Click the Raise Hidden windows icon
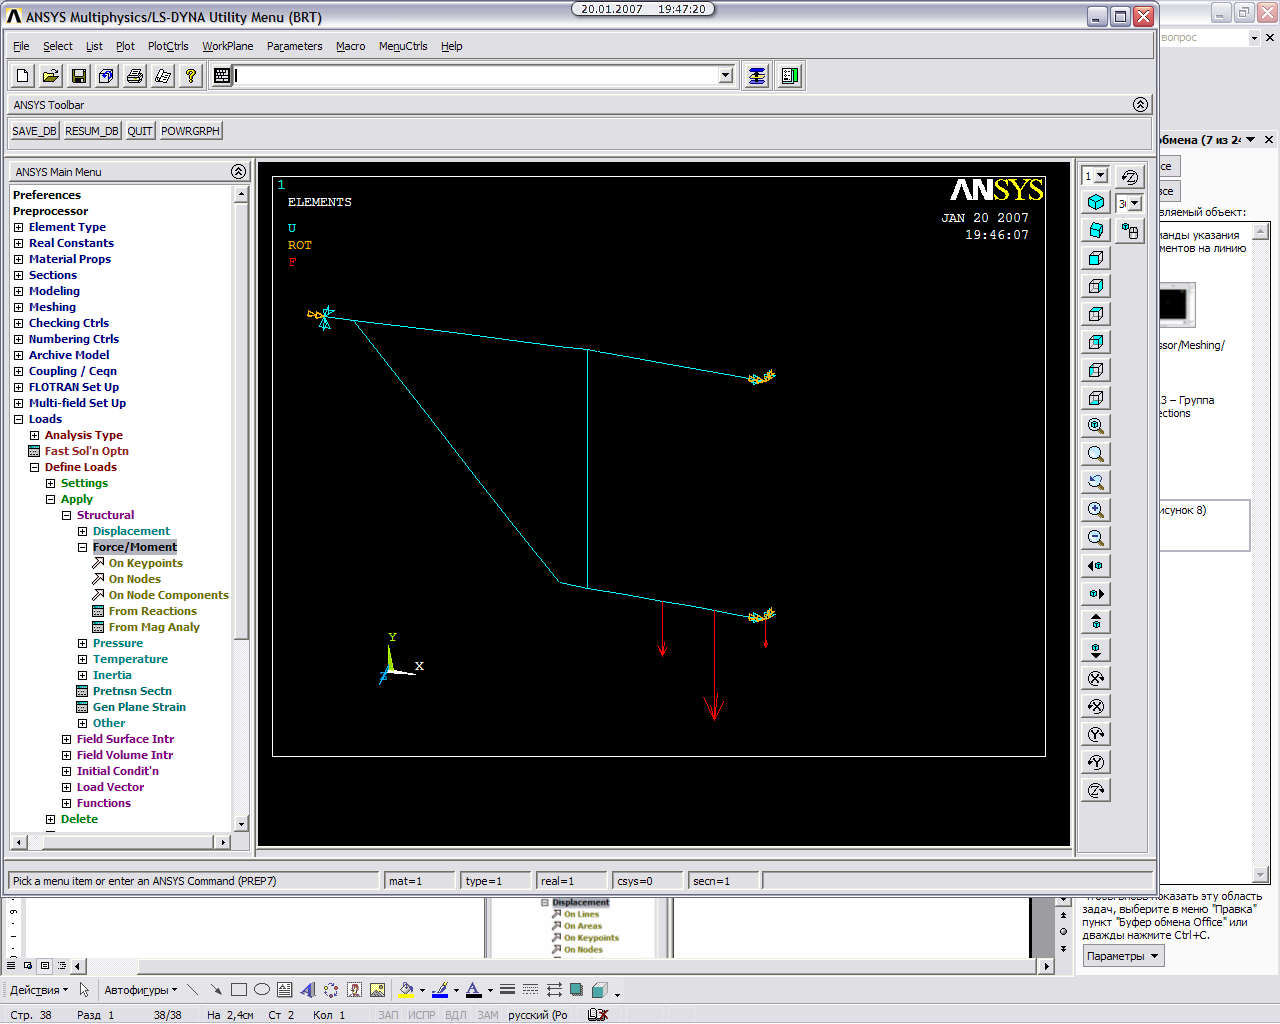This screenshot has height=1024, width=1280. point(757,76)
